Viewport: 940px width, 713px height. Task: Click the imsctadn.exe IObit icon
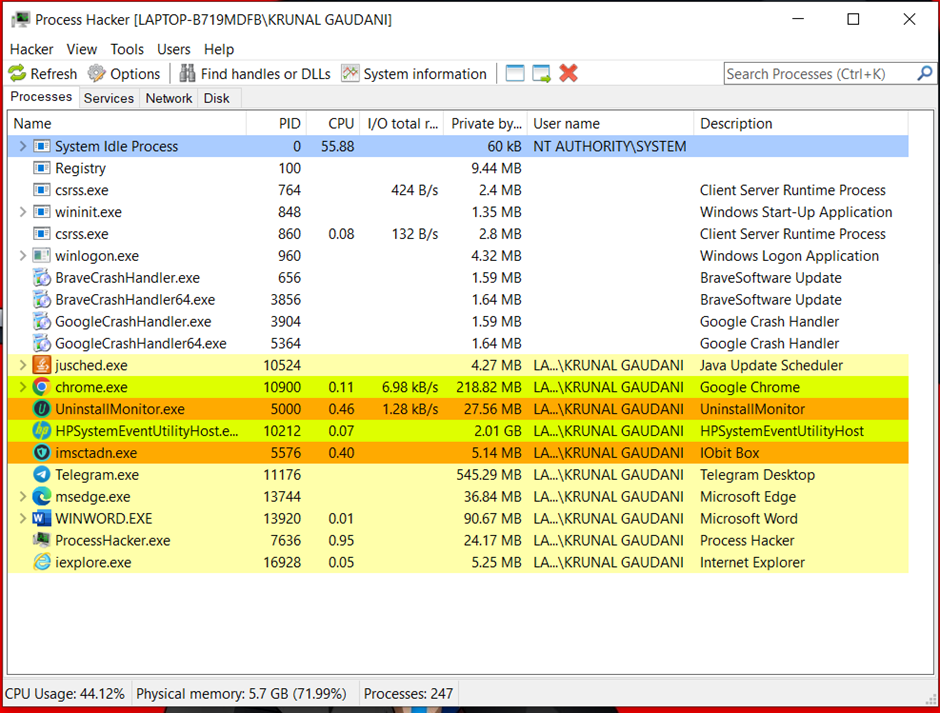click(x=41, y=453)
